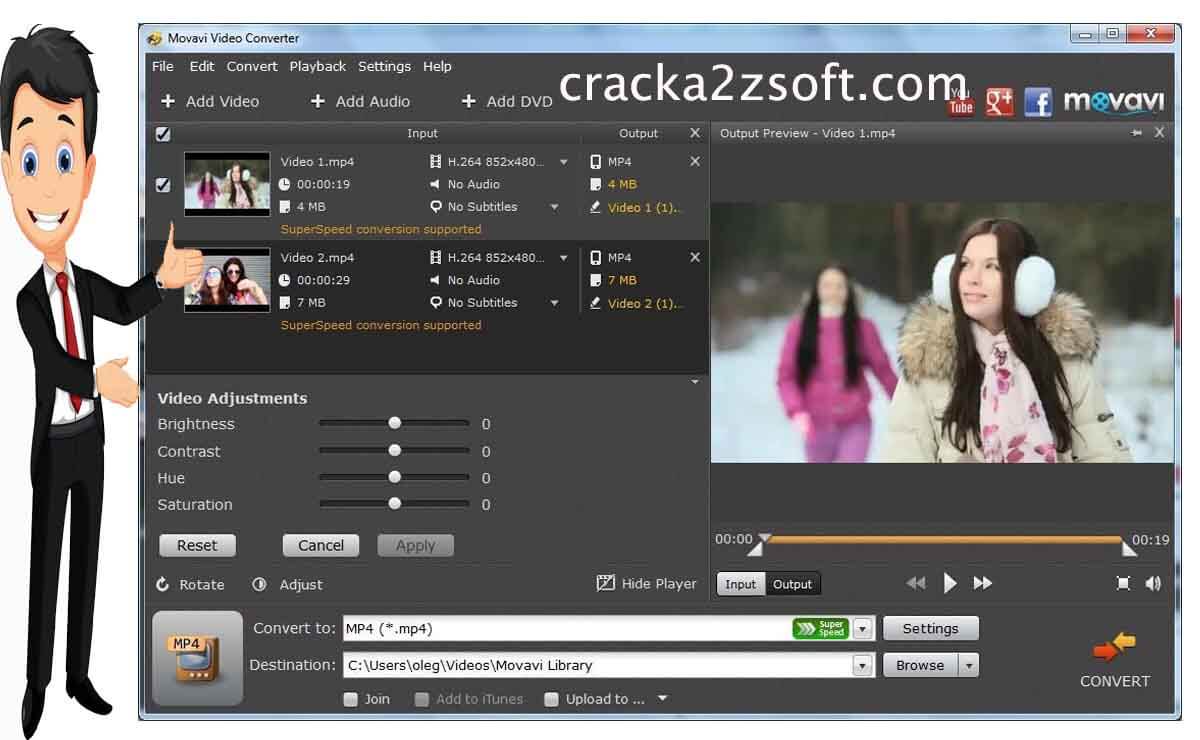Click the Brightness slider handle
The height and width of the screenshot is (740, 1200).
point(394,423)
